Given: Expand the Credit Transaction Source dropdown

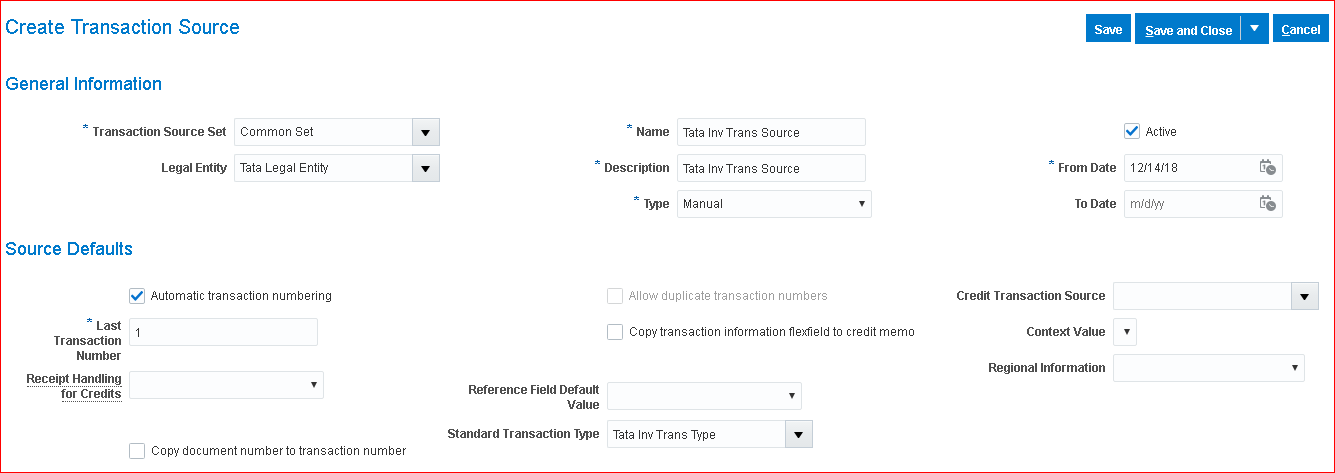Looking at the screenshot, I should 1304,296.
